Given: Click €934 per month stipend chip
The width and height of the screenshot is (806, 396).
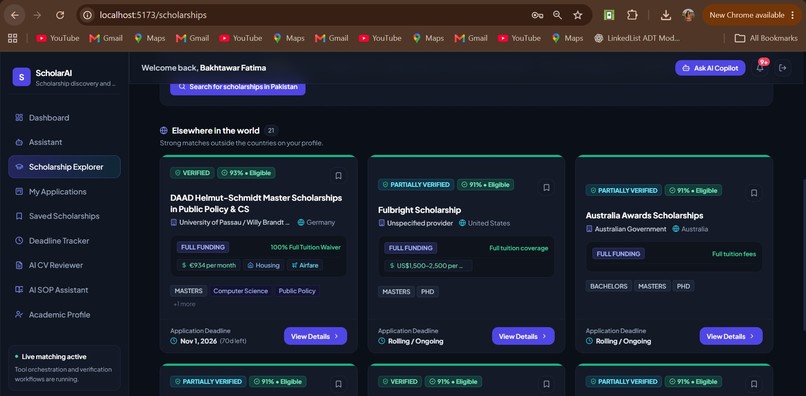Looking at the screenshot, I should click(209, 265).
